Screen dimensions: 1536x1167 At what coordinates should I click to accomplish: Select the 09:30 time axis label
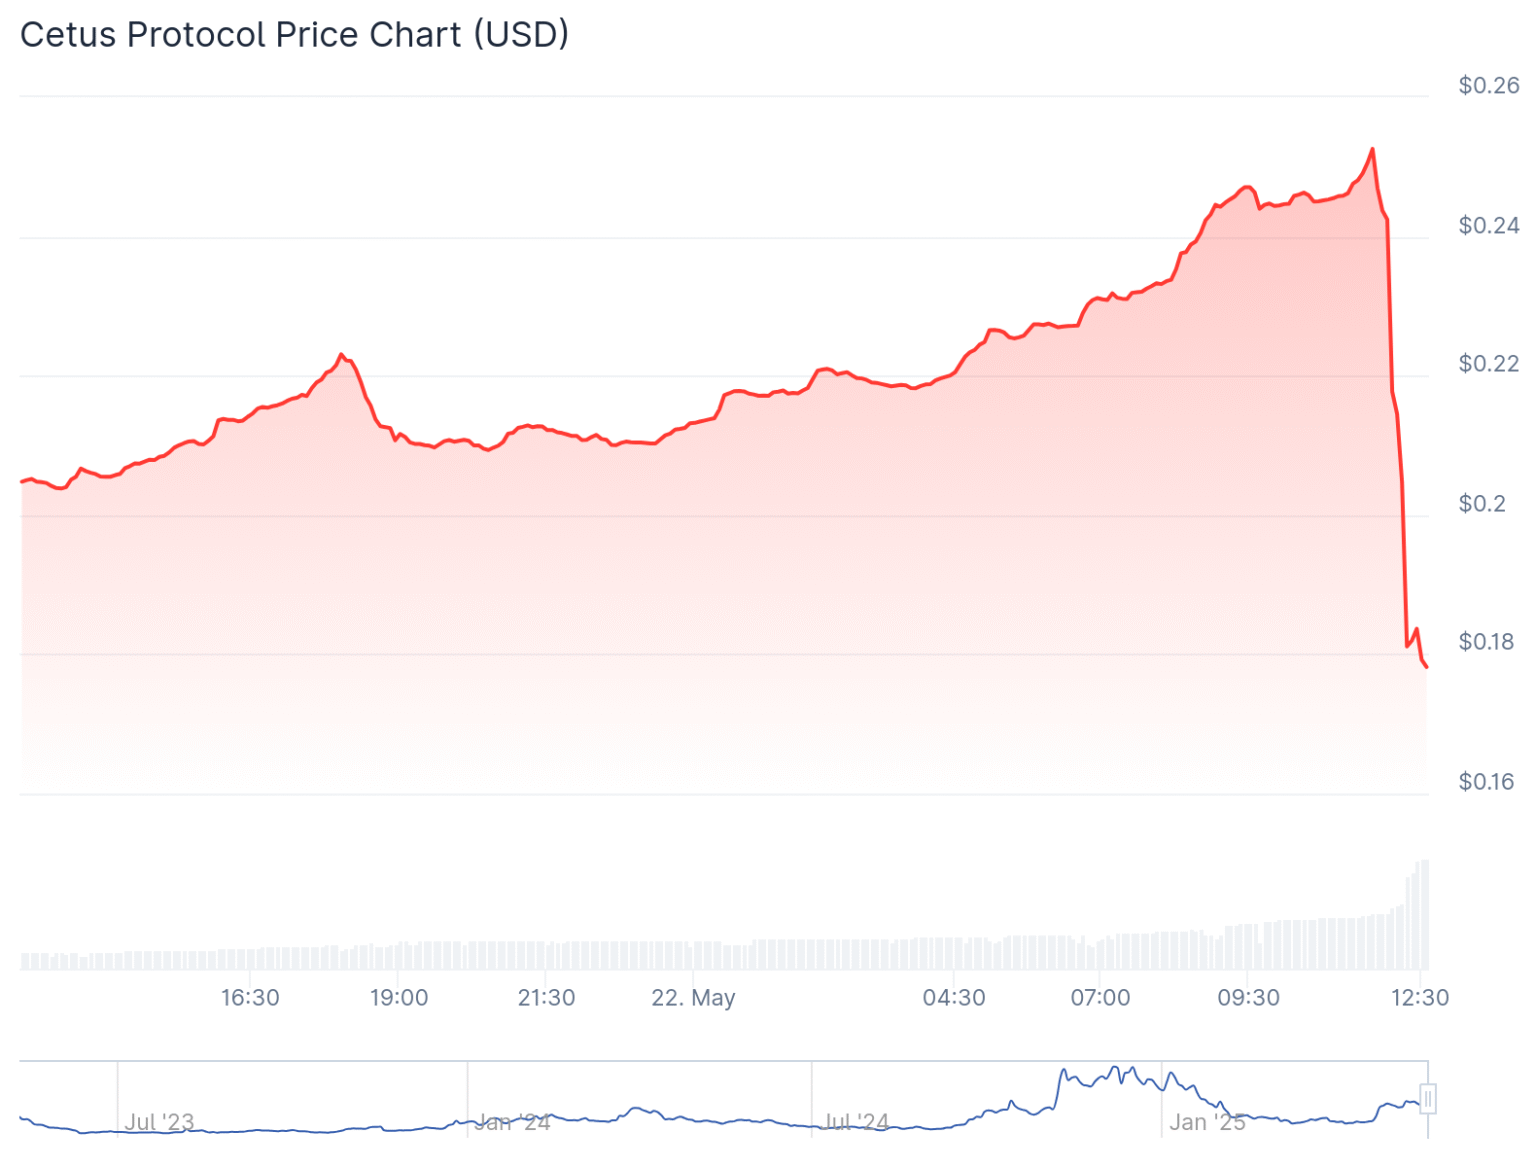click(x=1248, y=998)
